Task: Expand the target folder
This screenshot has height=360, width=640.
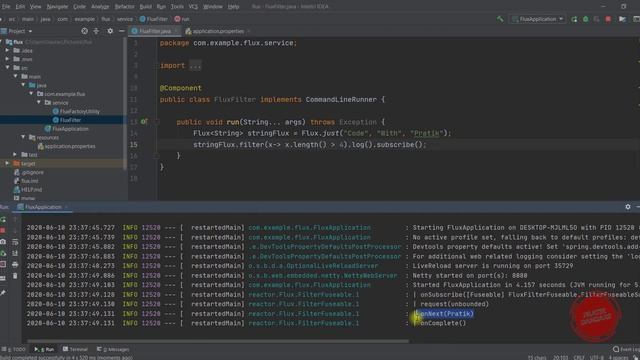Action: (x=7, y=163)
